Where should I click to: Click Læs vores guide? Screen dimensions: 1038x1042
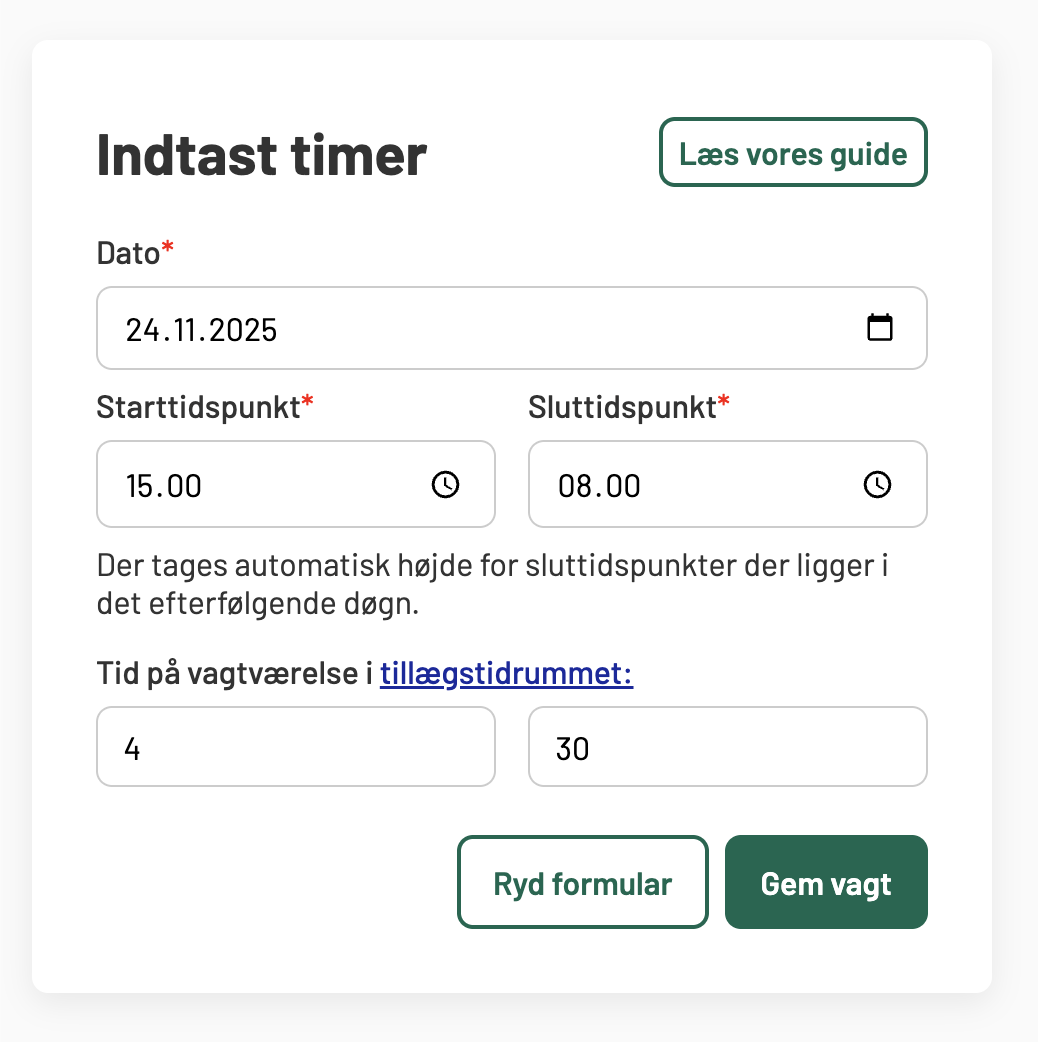coord(793,153)
